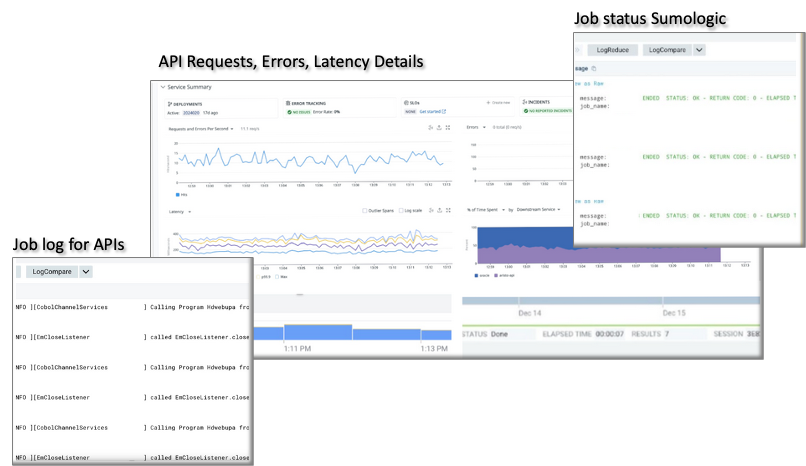Toggle the Max legend series on Latency

click(x=281, y=277)
